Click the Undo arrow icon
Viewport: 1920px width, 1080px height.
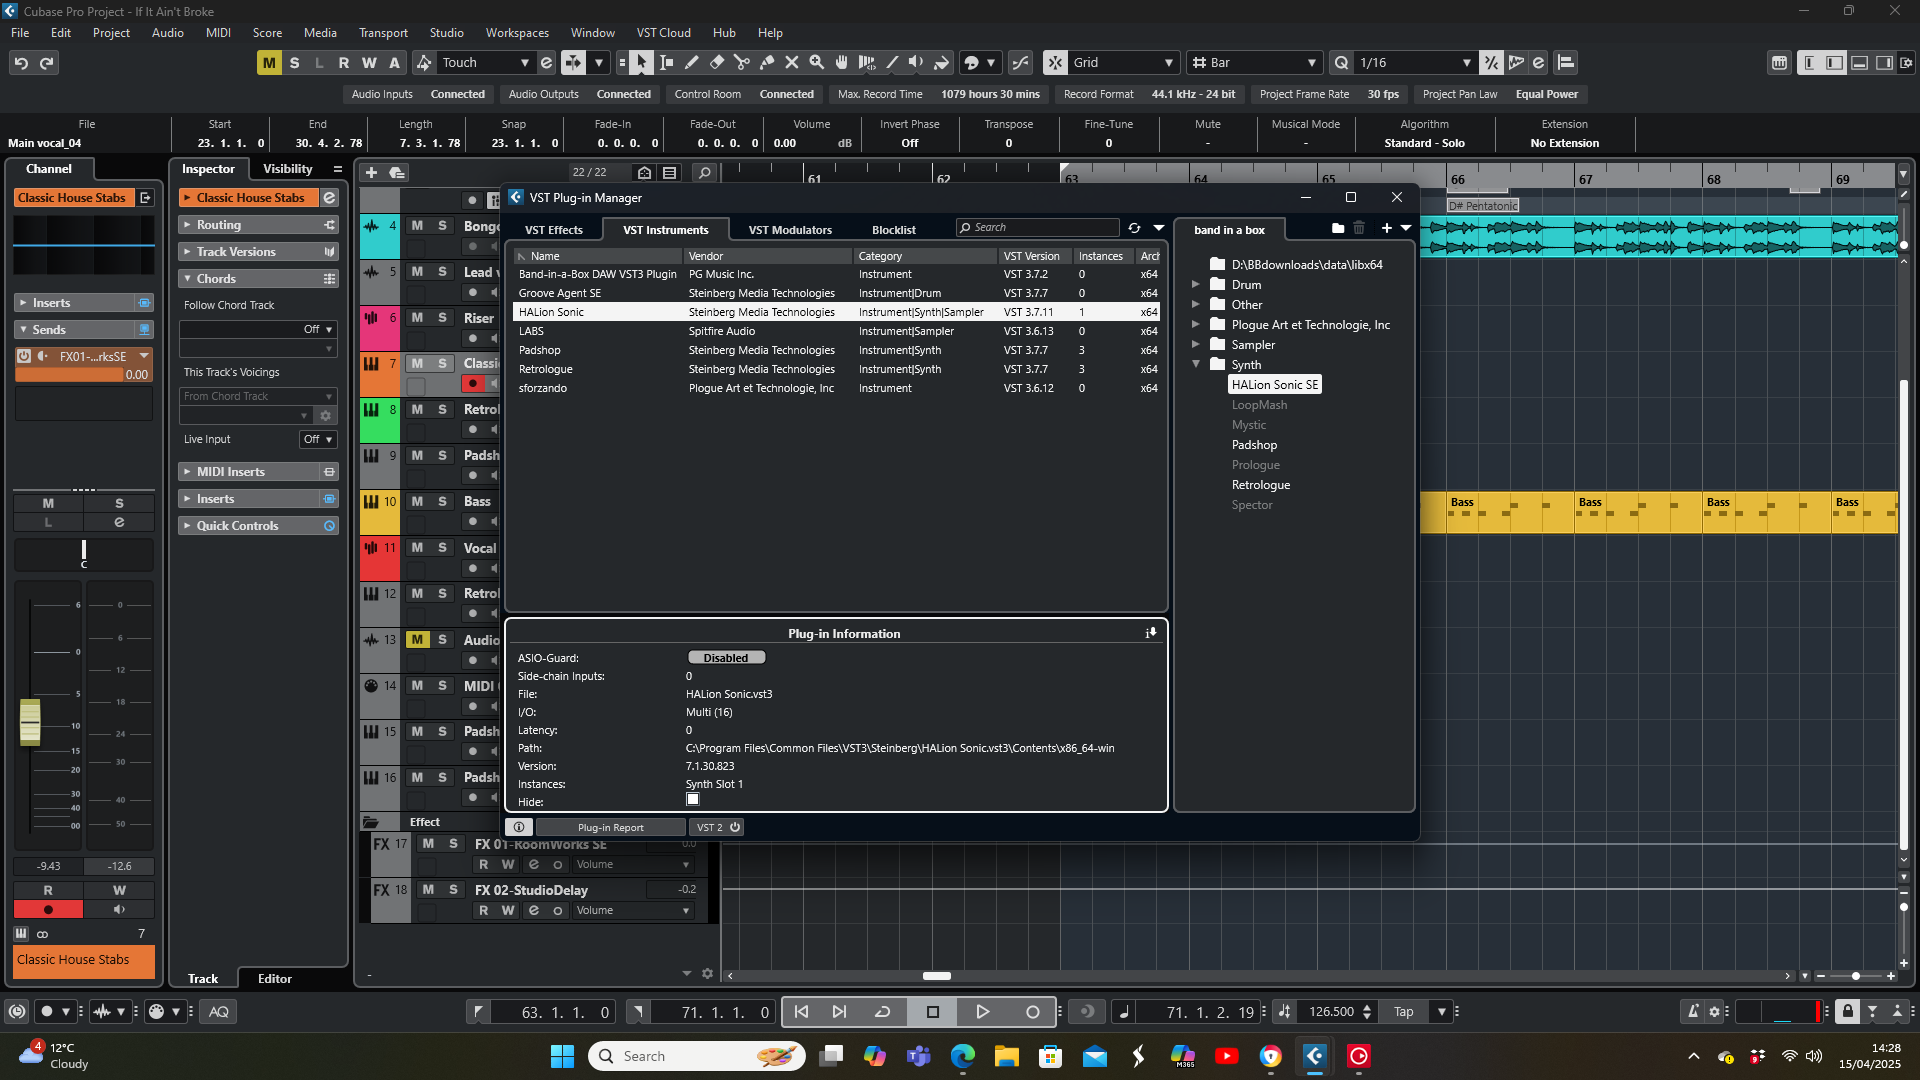pos(21,63)
